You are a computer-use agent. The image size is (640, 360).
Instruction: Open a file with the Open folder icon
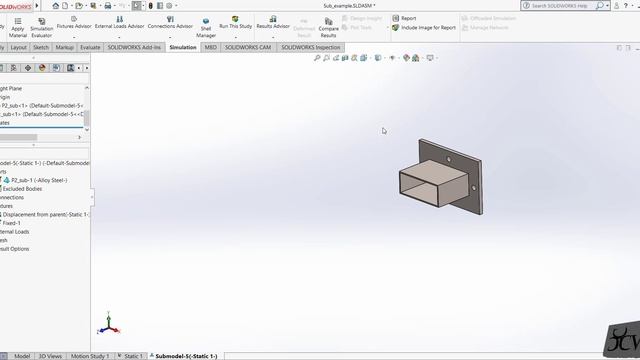pyautogui.click(x=79, y=6)
